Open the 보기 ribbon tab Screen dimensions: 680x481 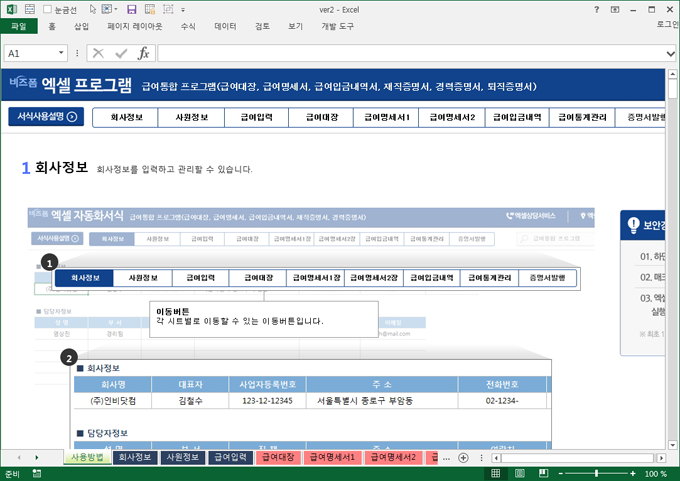coord(295,26)
